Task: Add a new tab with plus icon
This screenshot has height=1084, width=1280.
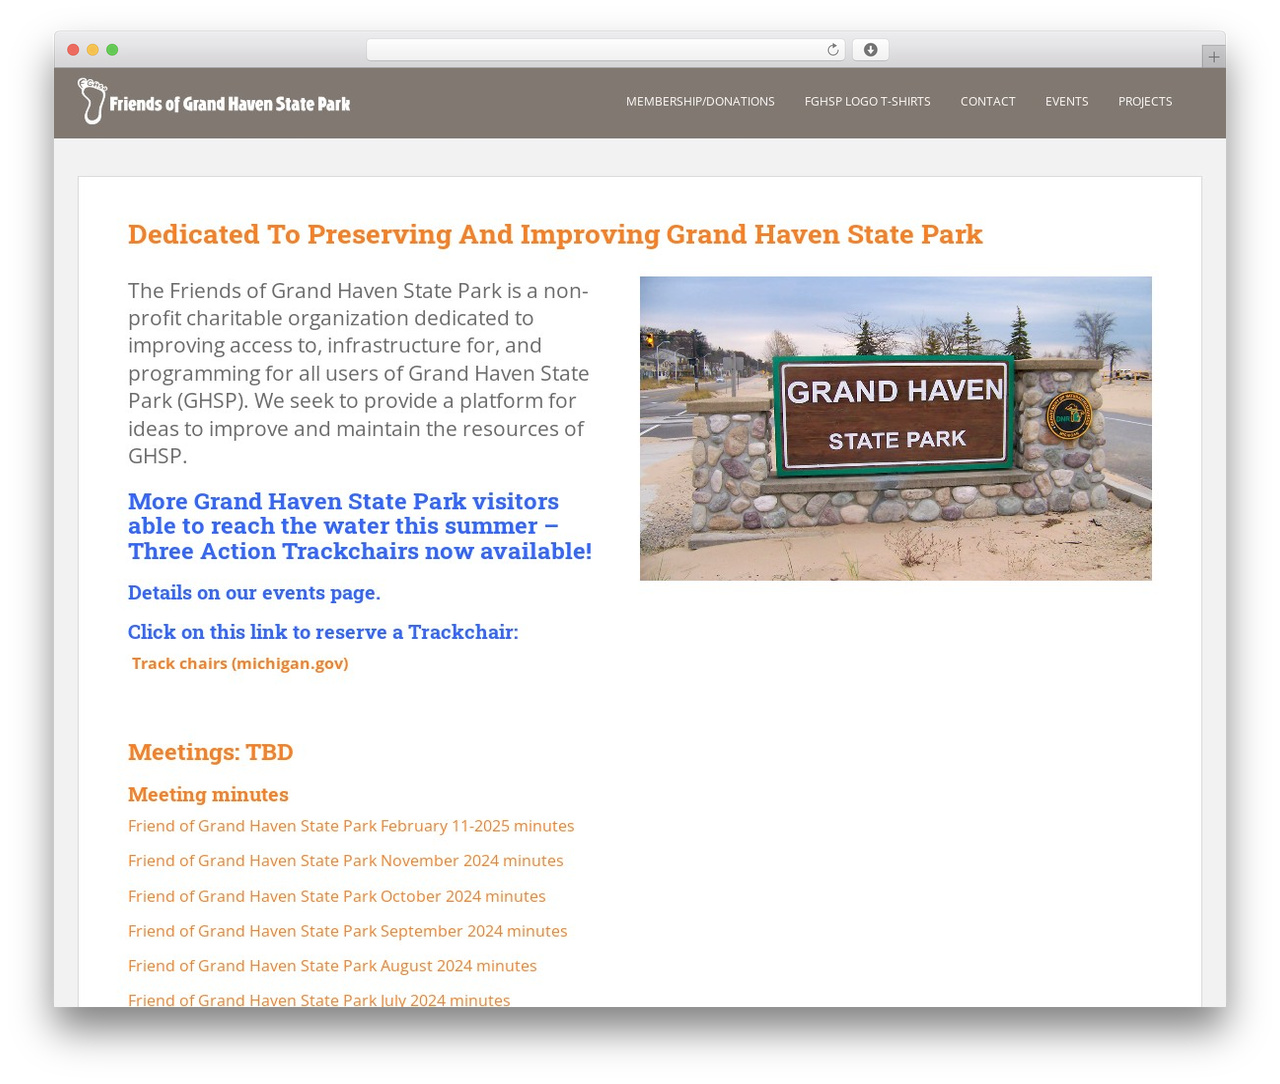Action: click(1213, 57)
